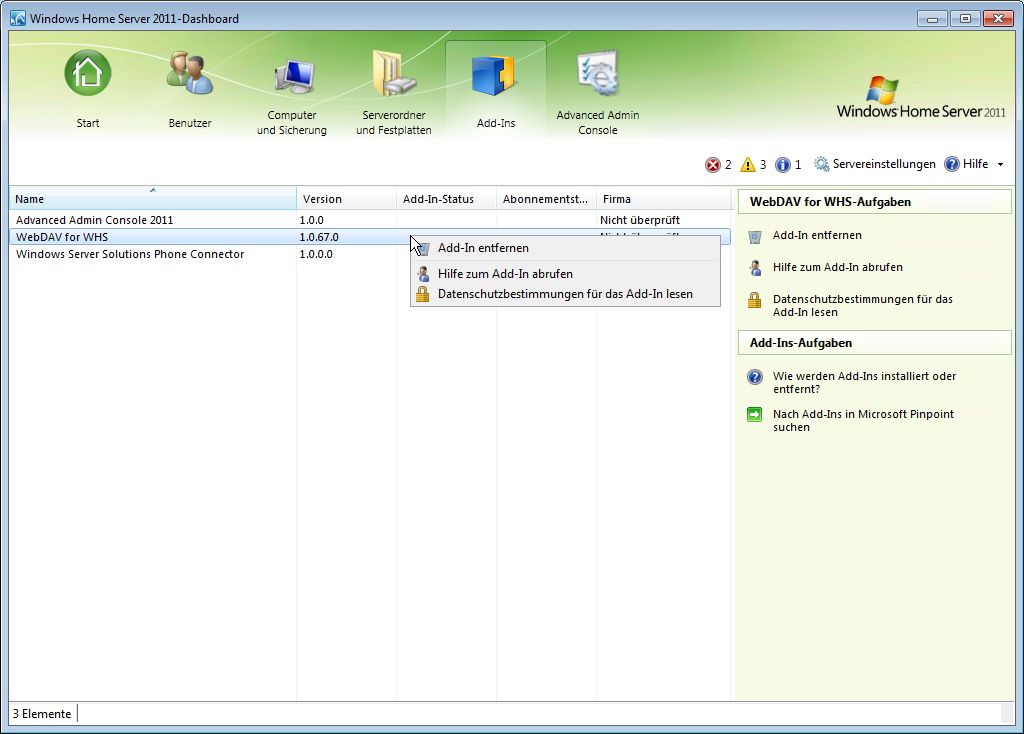
Task: Click Add-In entfernen link in task pane
Action: pyautogui.click(x=817, y=235)
